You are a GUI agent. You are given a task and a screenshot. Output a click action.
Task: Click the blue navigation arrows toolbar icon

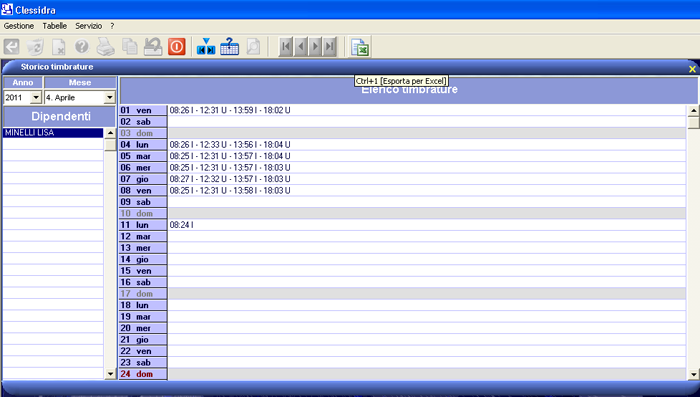point(206,46)
